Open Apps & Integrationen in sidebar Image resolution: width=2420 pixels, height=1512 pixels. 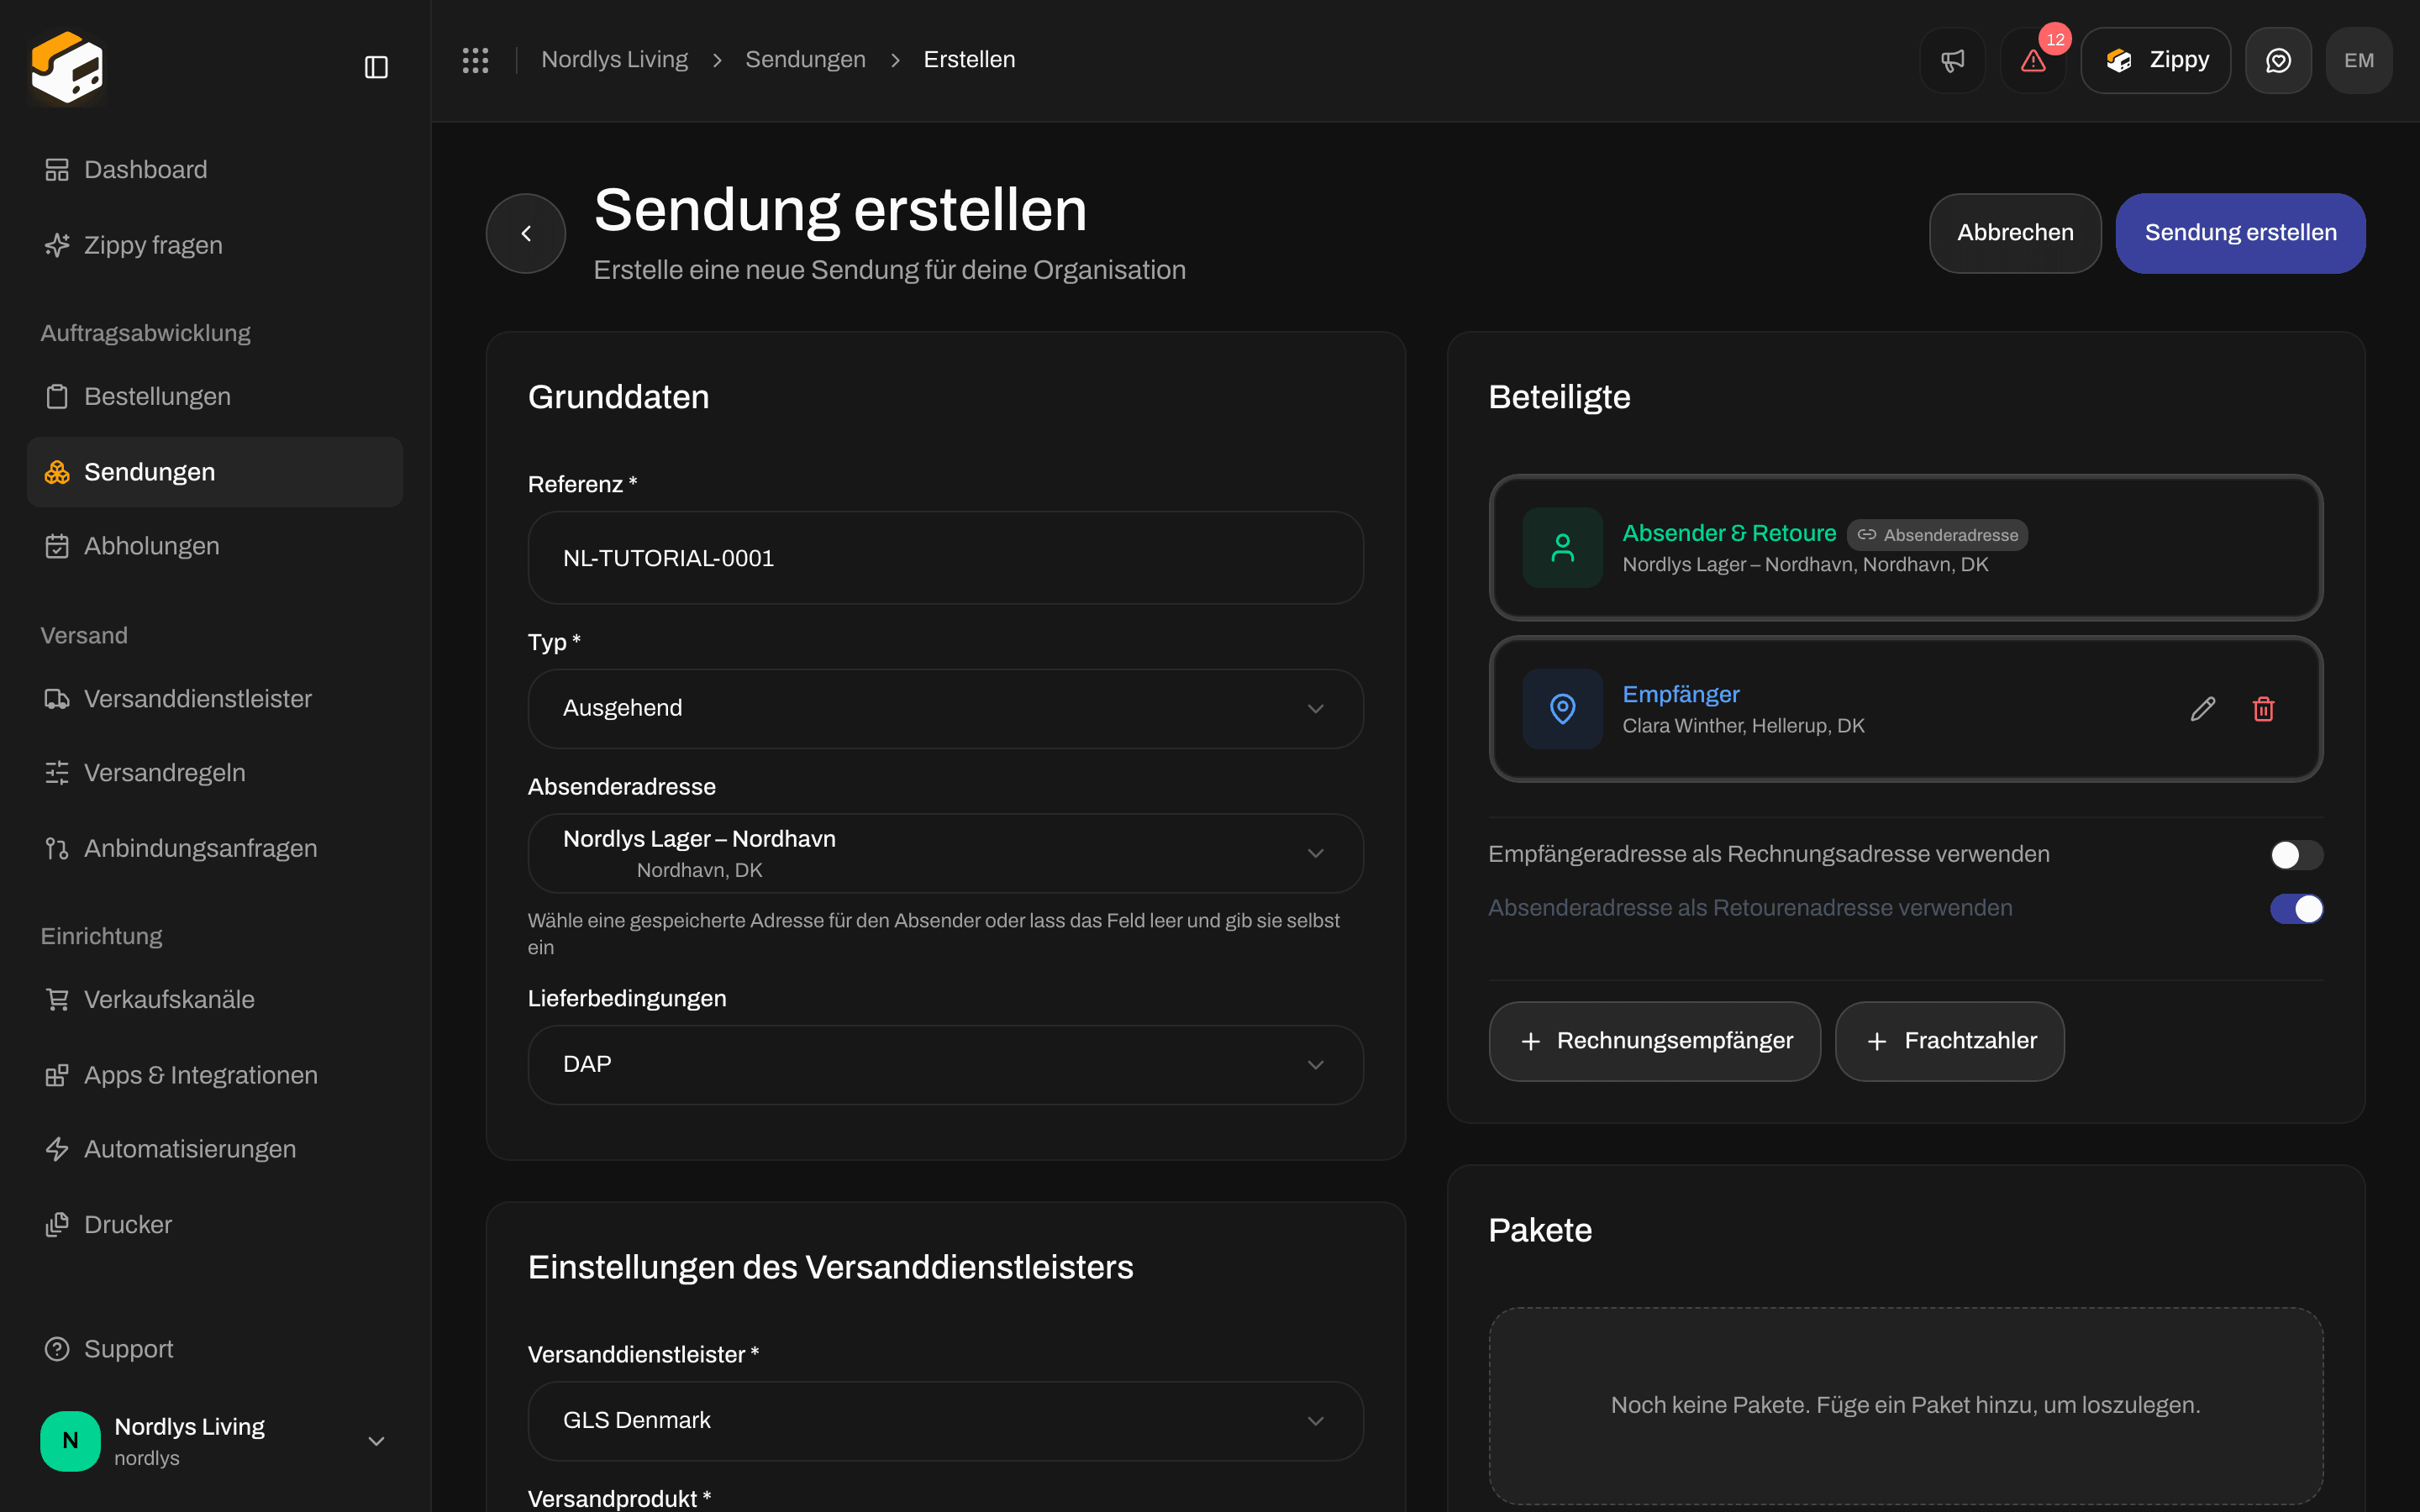tap(215, 1075)
